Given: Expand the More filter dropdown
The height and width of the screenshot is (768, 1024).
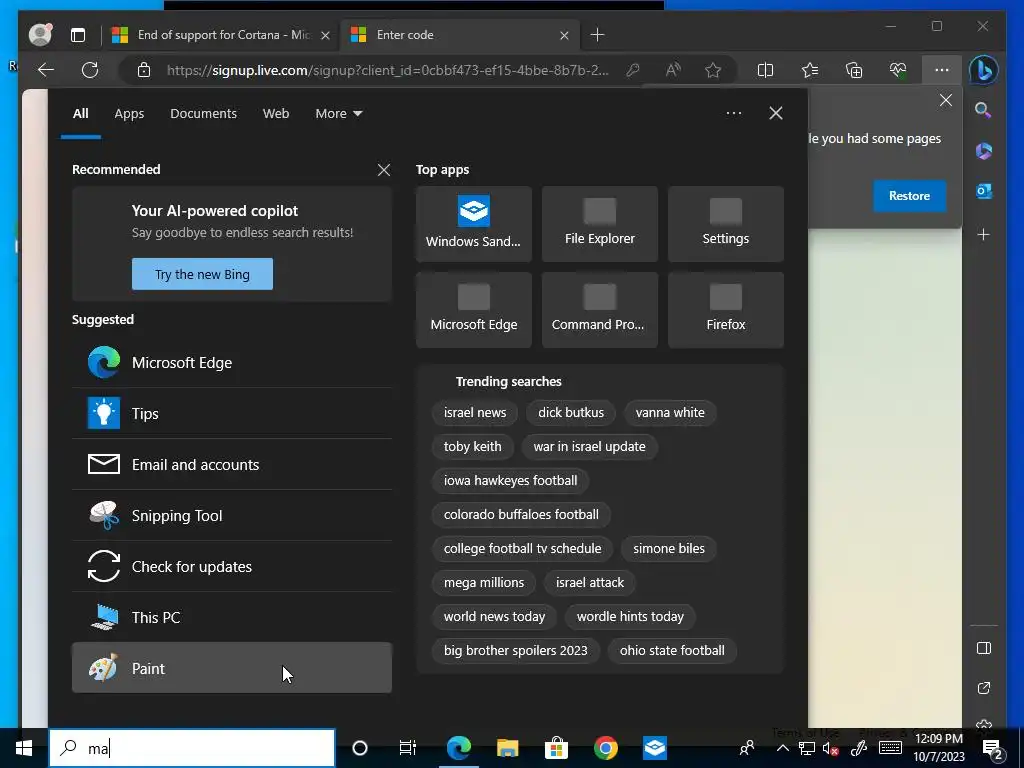Looking at the screenshot, I should click(338, 114).
